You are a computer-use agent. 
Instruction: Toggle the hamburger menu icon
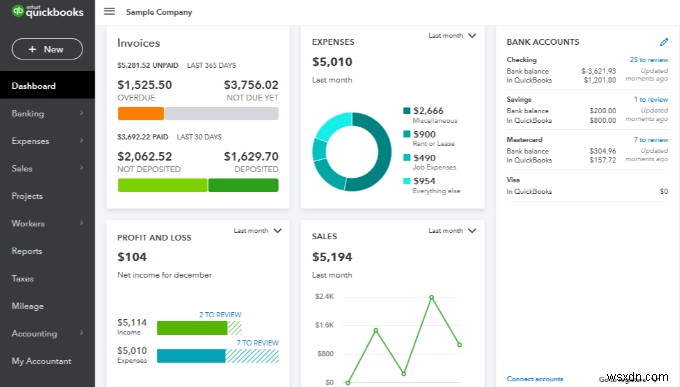click(109, 11)
